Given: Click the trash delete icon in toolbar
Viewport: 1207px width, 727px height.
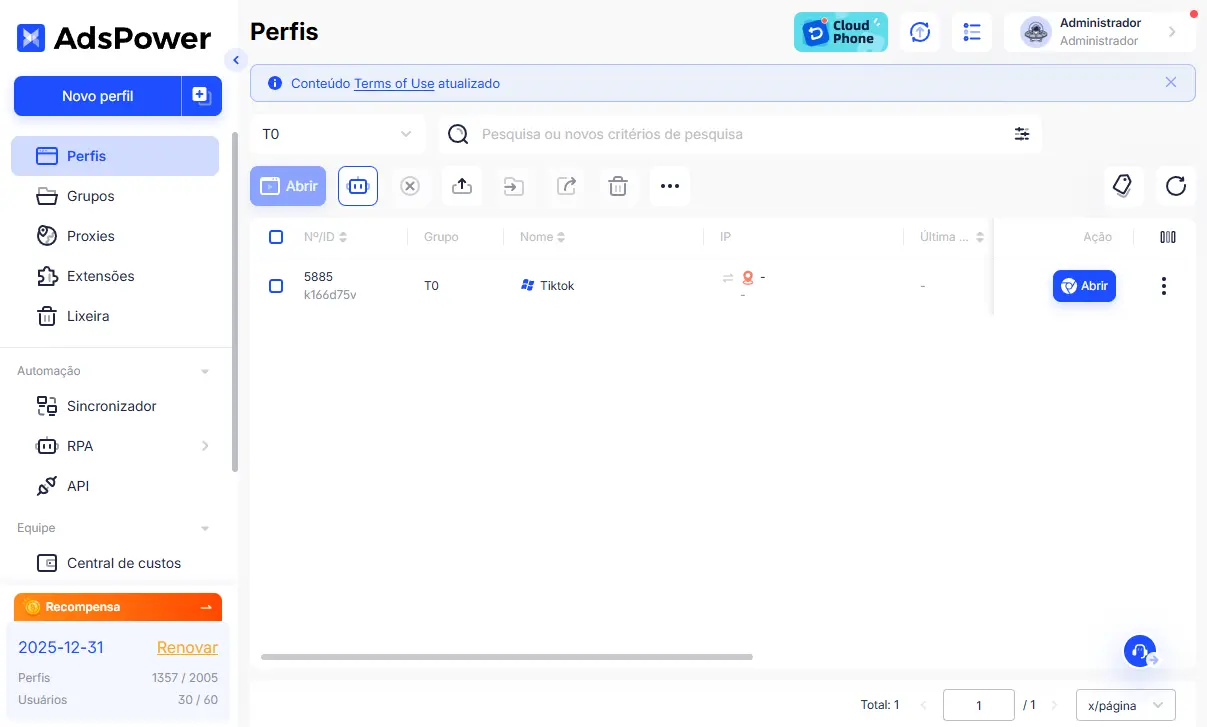Looking at the screenshot, I should click(618, 186).
